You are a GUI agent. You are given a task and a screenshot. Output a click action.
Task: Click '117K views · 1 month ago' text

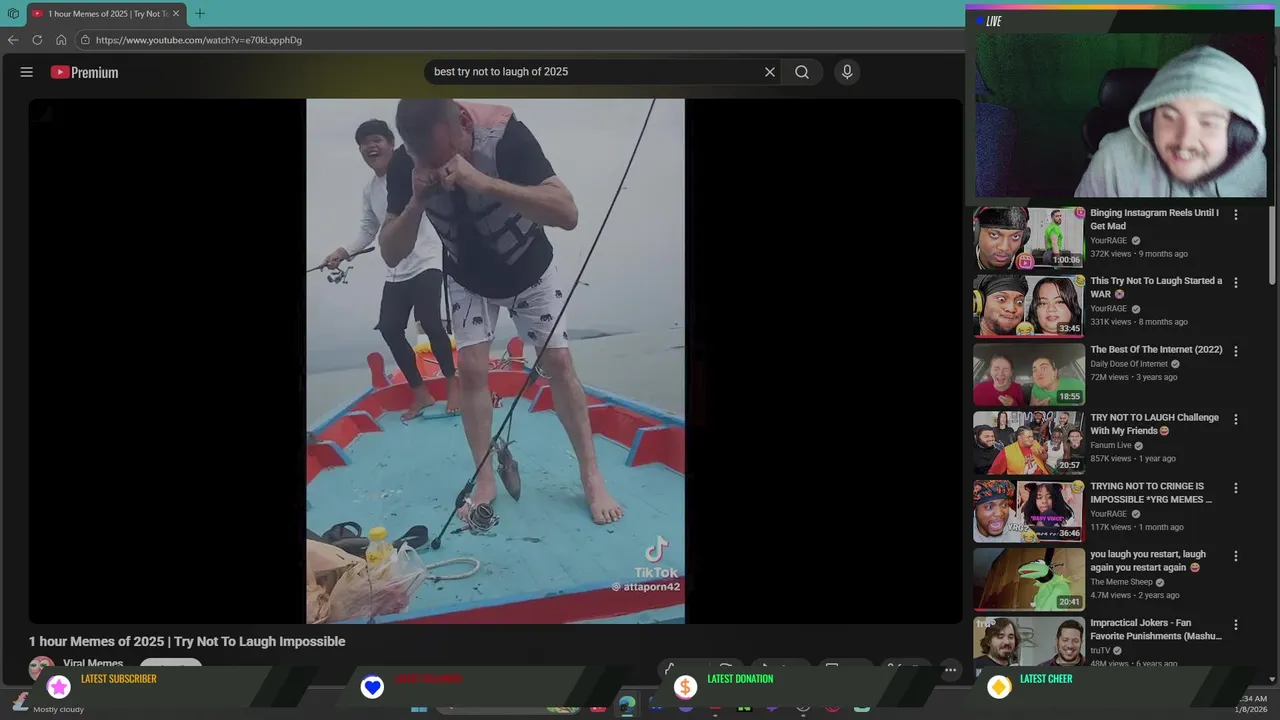click(1137, 527)
